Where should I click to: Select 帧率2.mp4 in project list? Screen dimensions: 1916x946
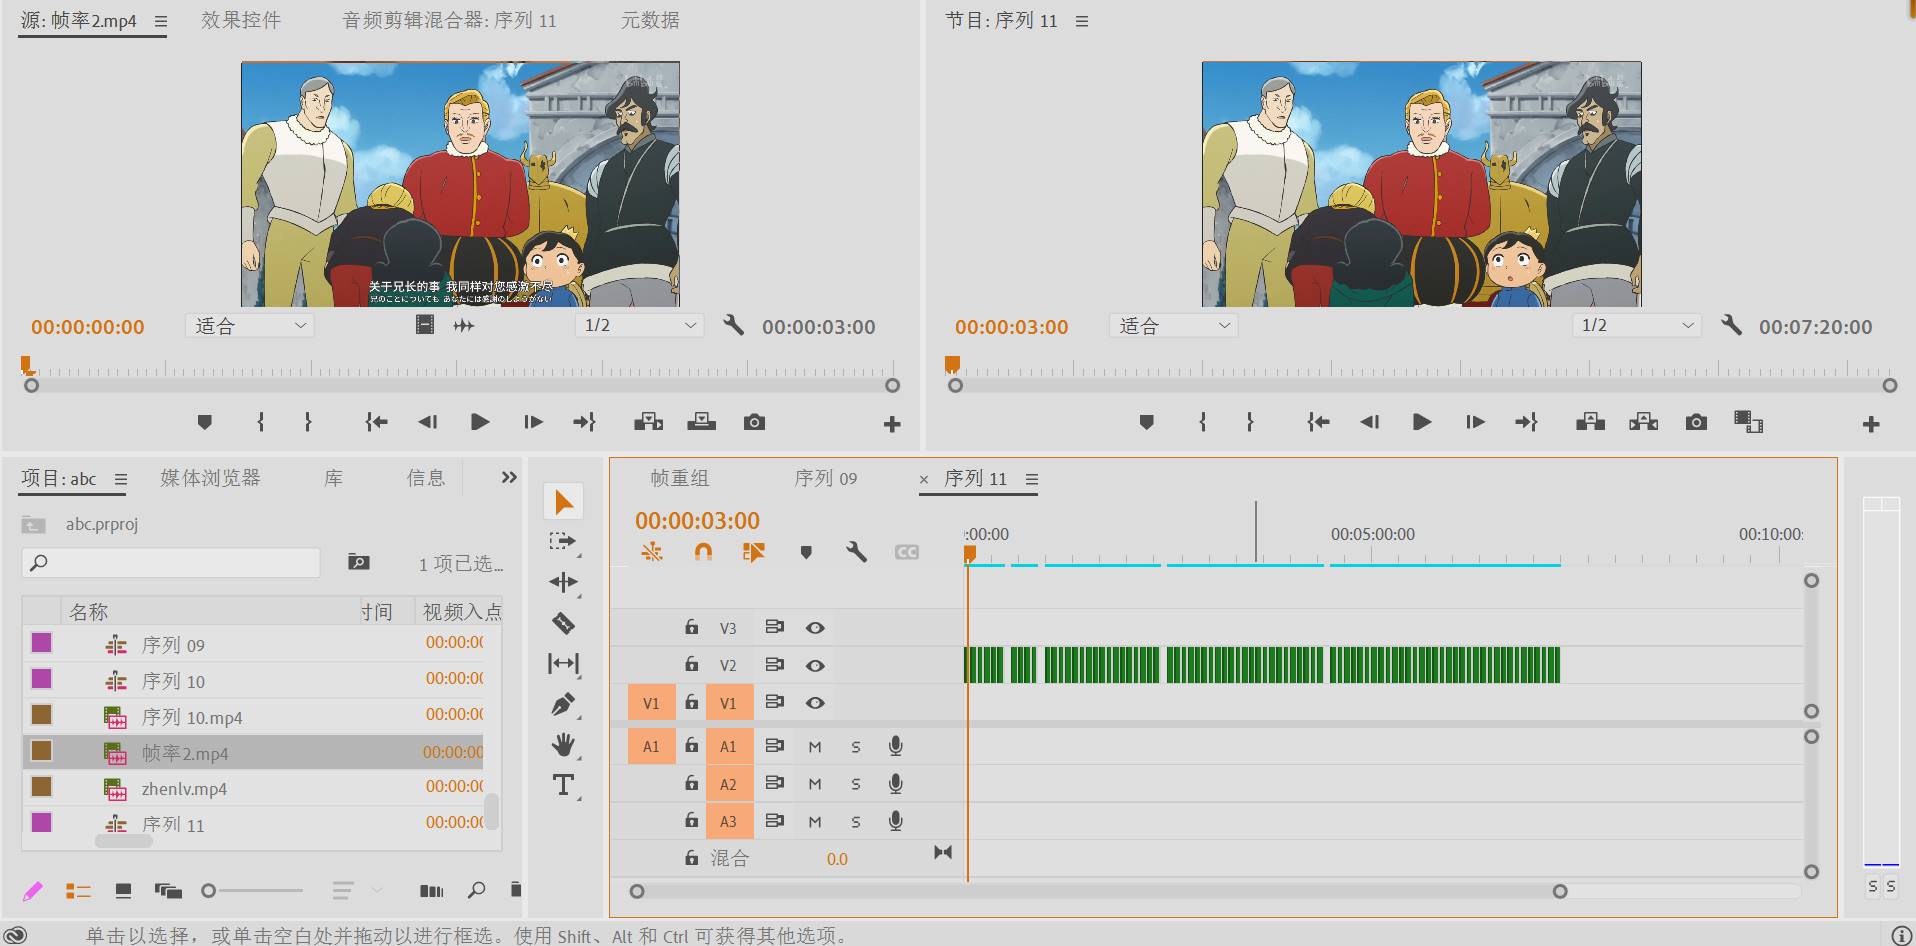[185, 754]
